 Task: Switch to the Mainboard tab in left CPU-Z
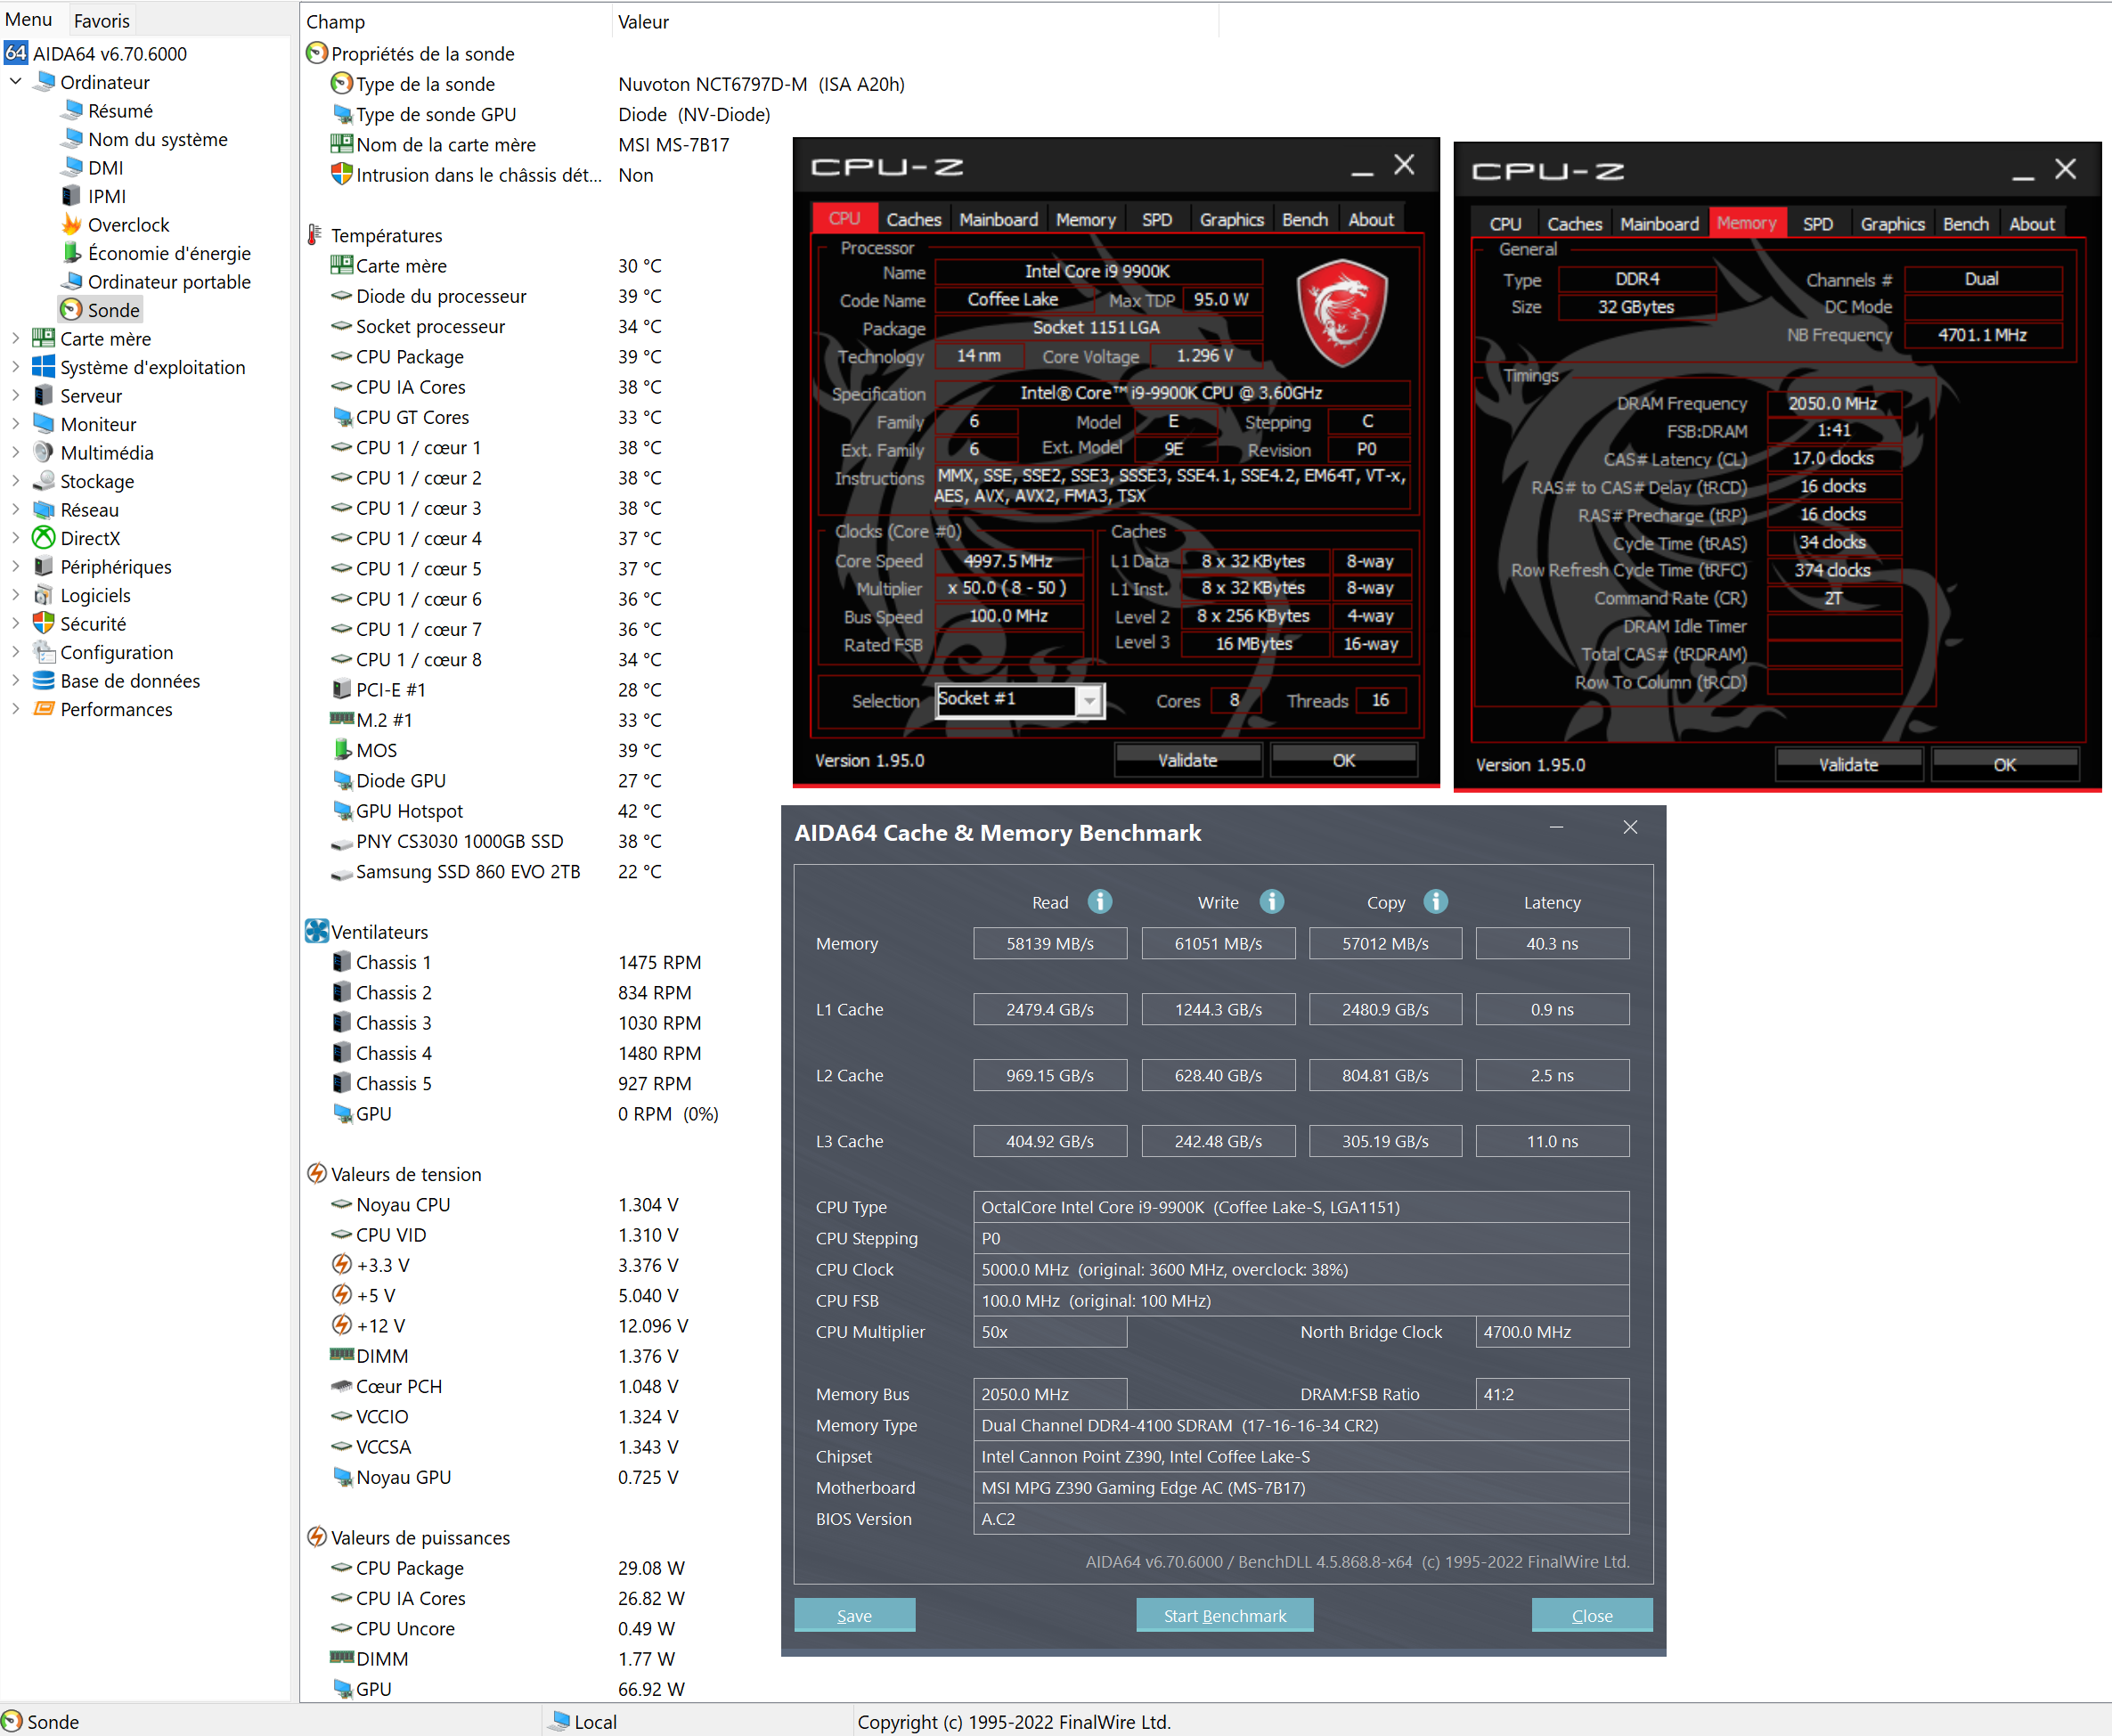click(x=998, y=219)
